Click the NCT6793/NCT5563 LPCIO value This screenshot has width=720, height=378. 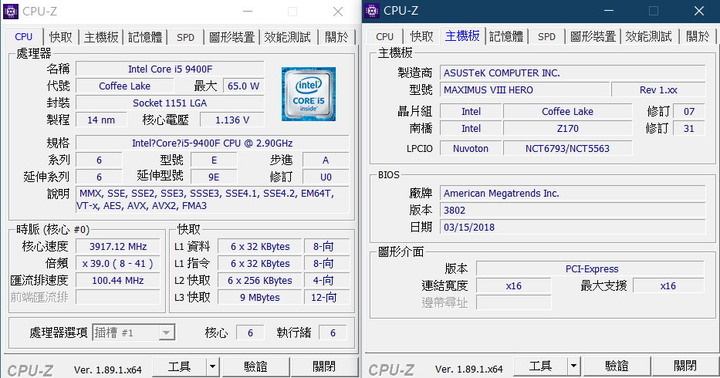[x=568, y=149]
